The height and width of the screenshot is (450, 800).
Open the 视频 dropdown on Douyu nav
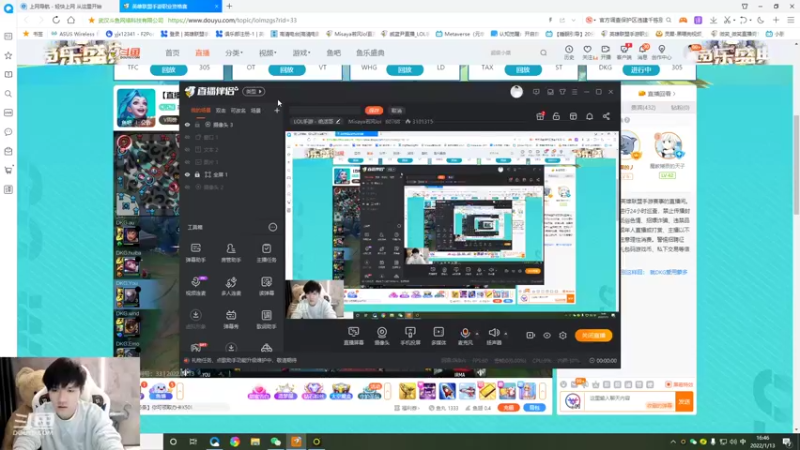pos(267,53)
